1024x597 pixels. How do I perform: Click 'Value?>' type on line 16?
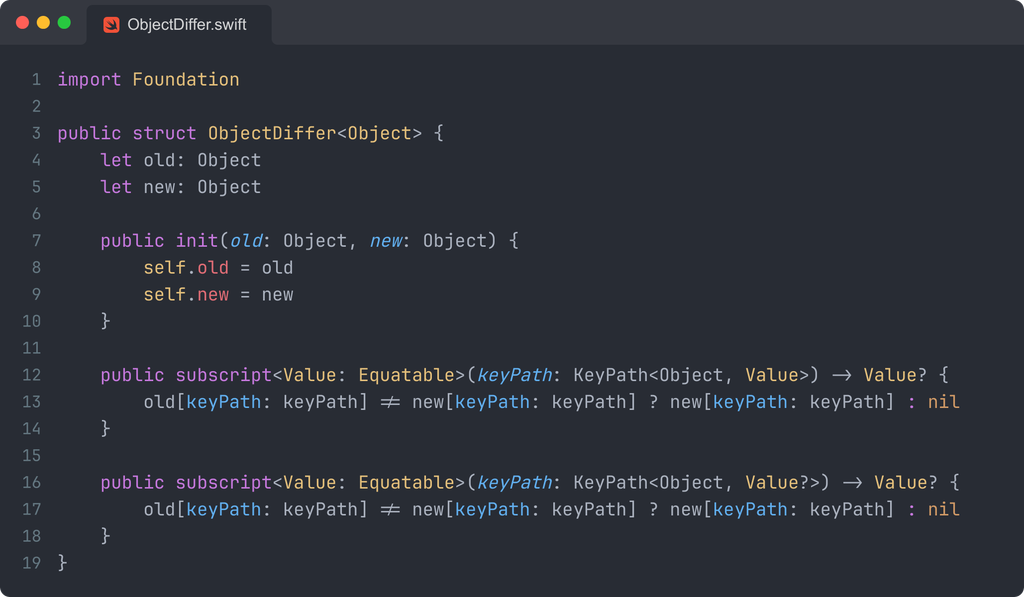782,483
